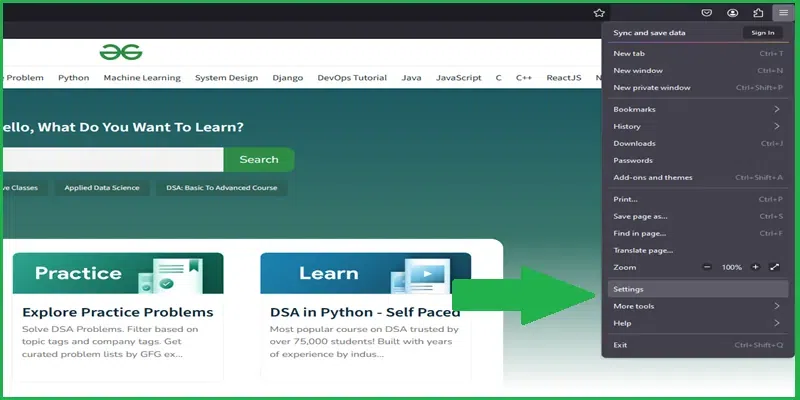Image resolution: width=800 pixels, height=400 pixels.
Task: Select Find in page...
Action: click(697, 233)
